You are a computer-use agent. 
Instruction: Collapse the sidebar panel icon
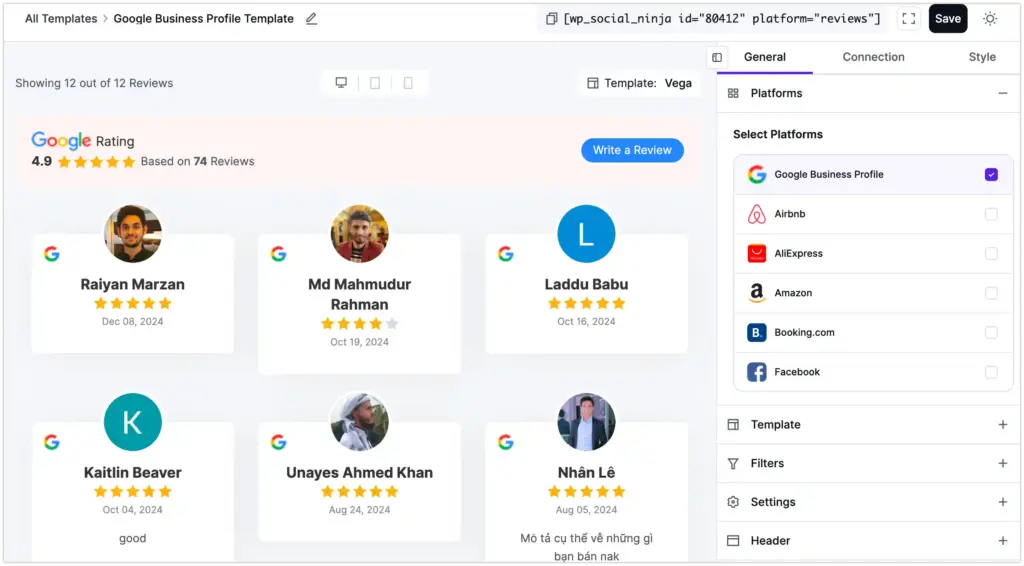point(717,57)
